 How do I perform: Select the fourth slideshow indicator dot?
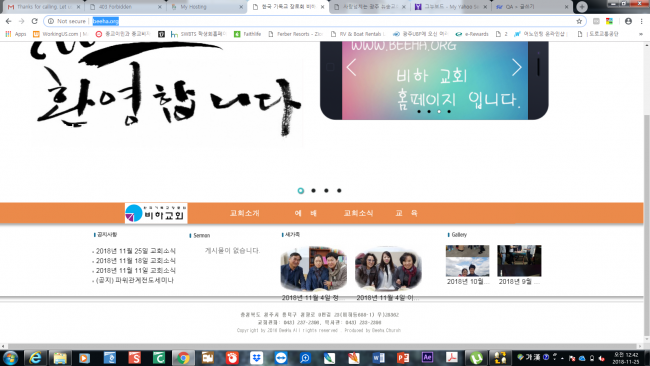pyautogui.click(x=339, y=191)
